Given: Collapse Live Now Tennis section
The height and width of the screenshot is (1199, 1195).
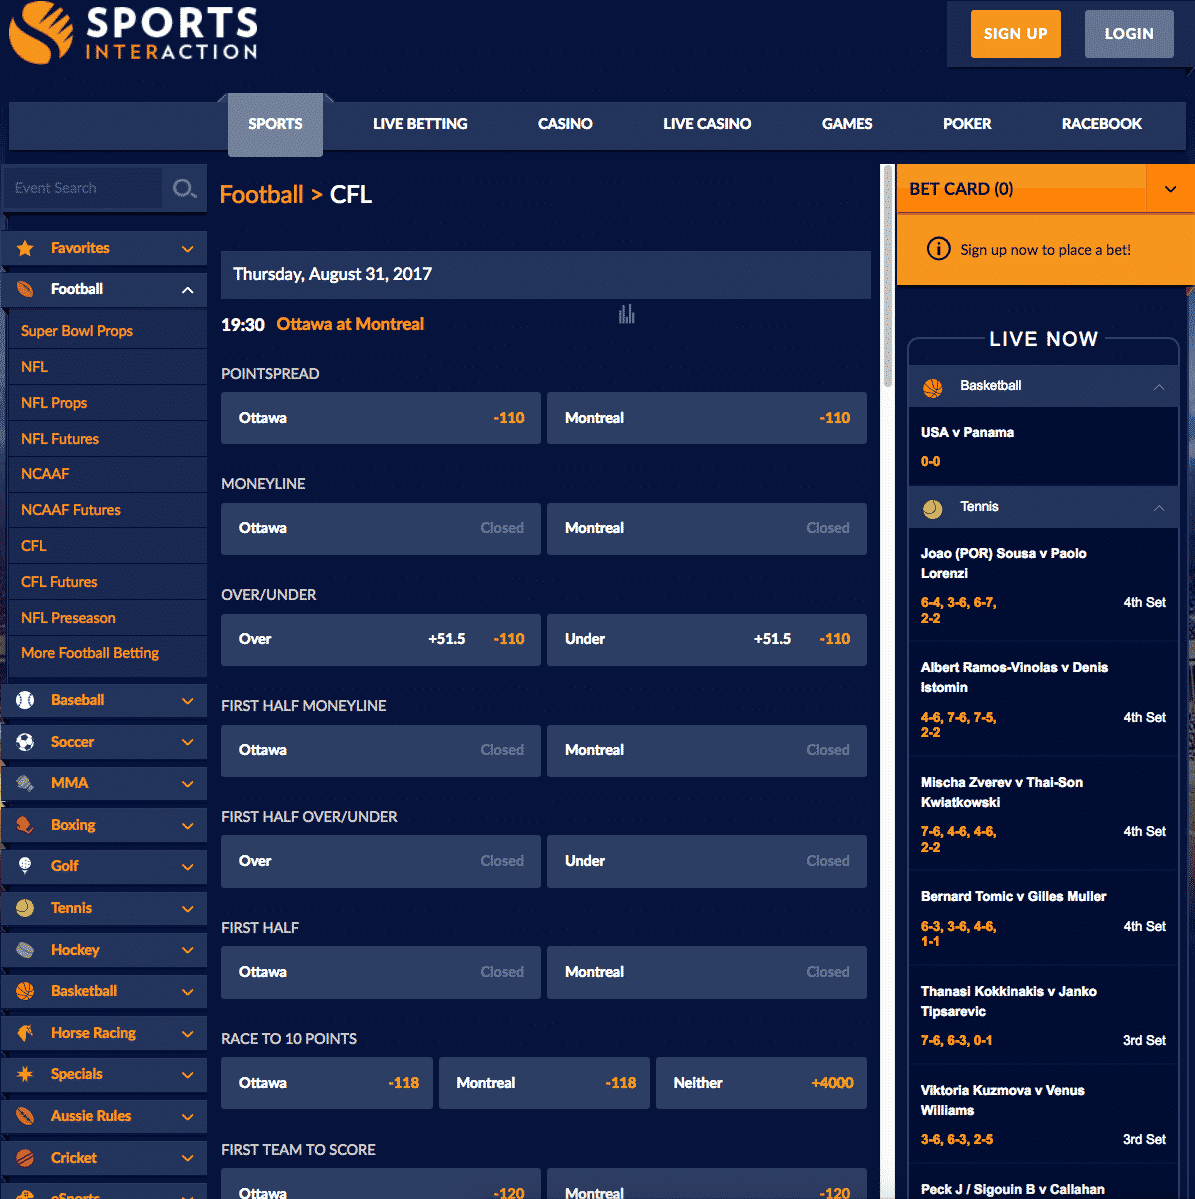Looking at the screenshot, I should coord(1159,508).
